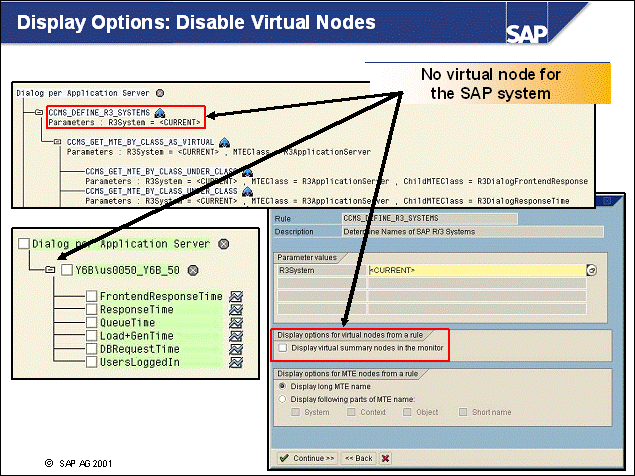Check the FrontendResponseTime checkbox
Screen dimensions: 635x476
point(92,296)
